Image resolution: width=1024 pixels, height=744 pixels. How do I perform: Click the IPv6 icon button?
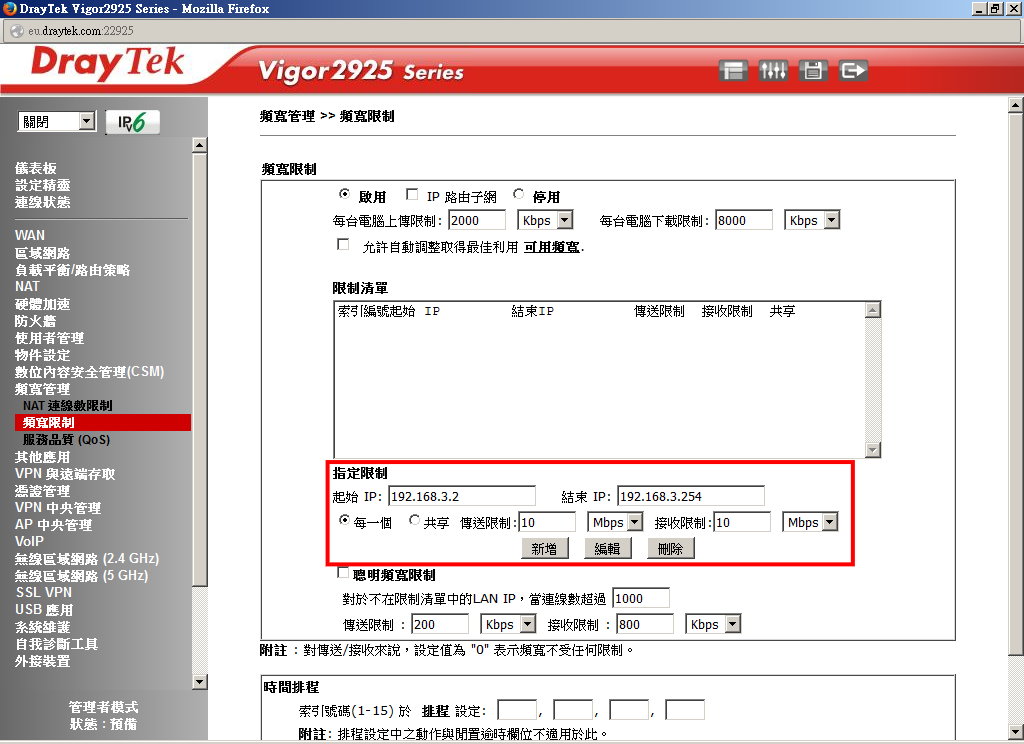point(132,122)
